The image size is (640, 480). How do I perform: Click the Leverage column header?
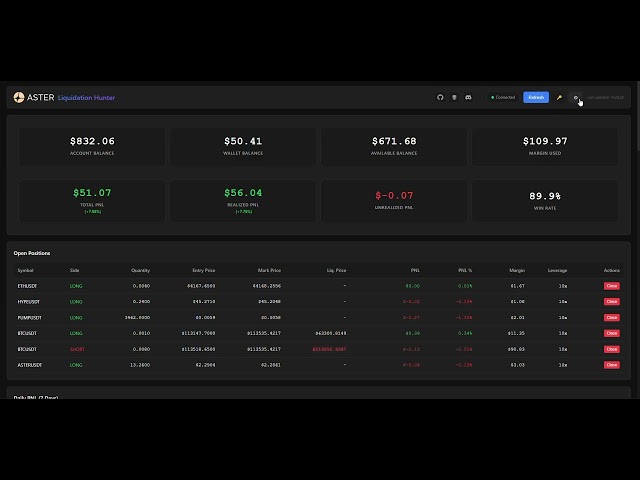point(557,270)
